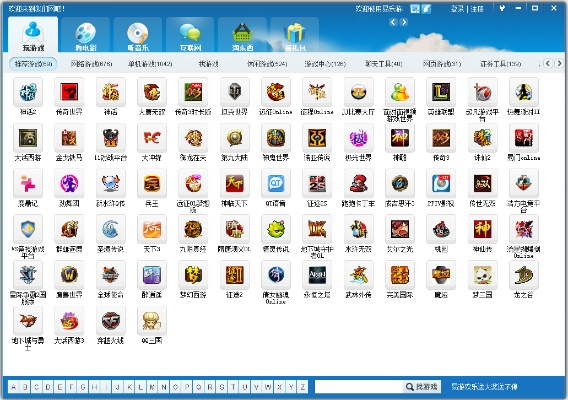The image size is (568, 400).
Task: Click the header banner next arrow
Action: click(404, 22)
